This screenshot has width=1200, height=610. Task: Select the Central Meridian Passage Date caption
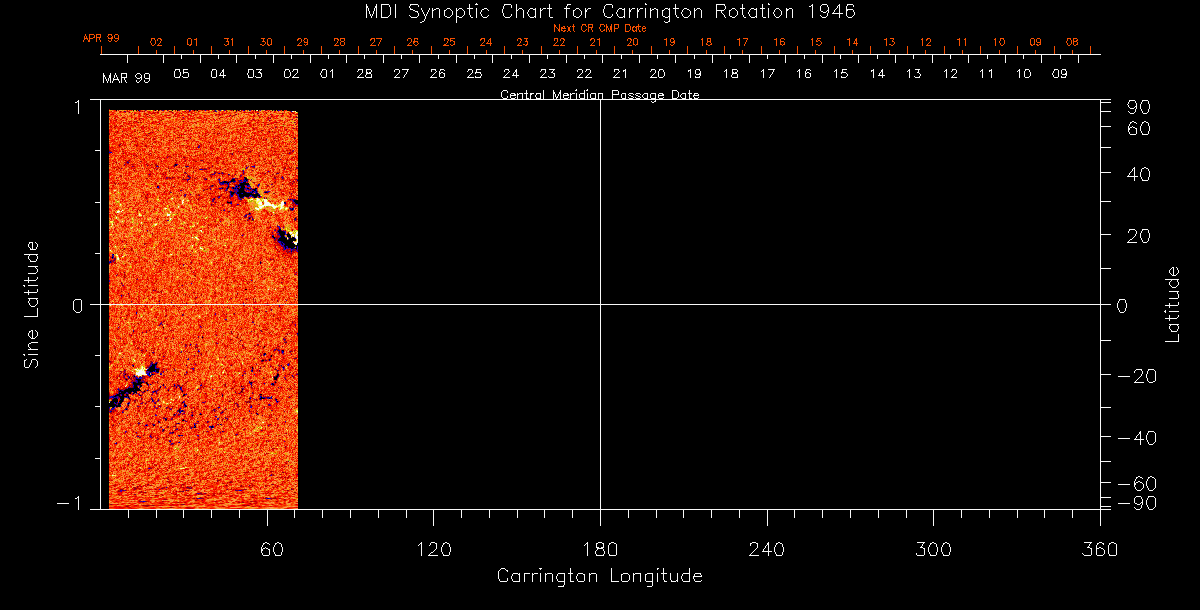point(599,95)
